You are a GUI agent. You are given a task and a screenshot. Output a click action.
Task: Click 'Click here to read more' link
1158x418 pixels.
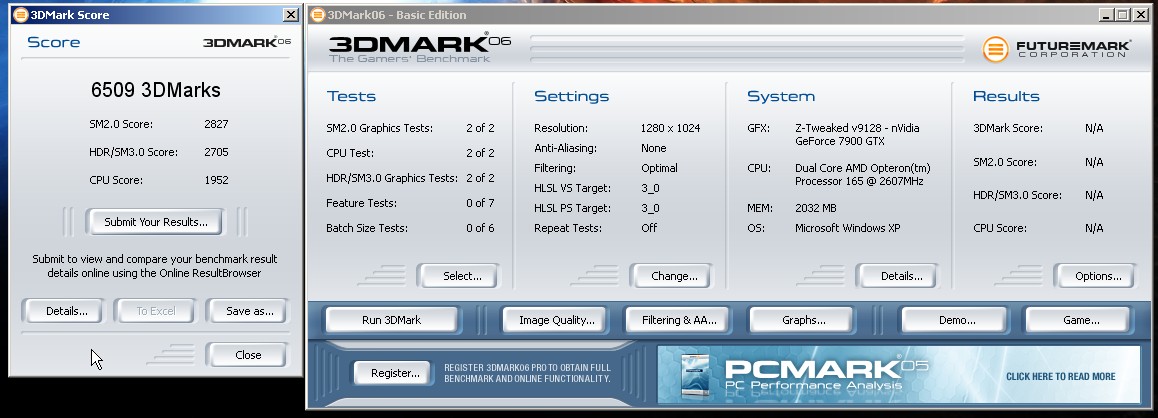(1061, 377)
